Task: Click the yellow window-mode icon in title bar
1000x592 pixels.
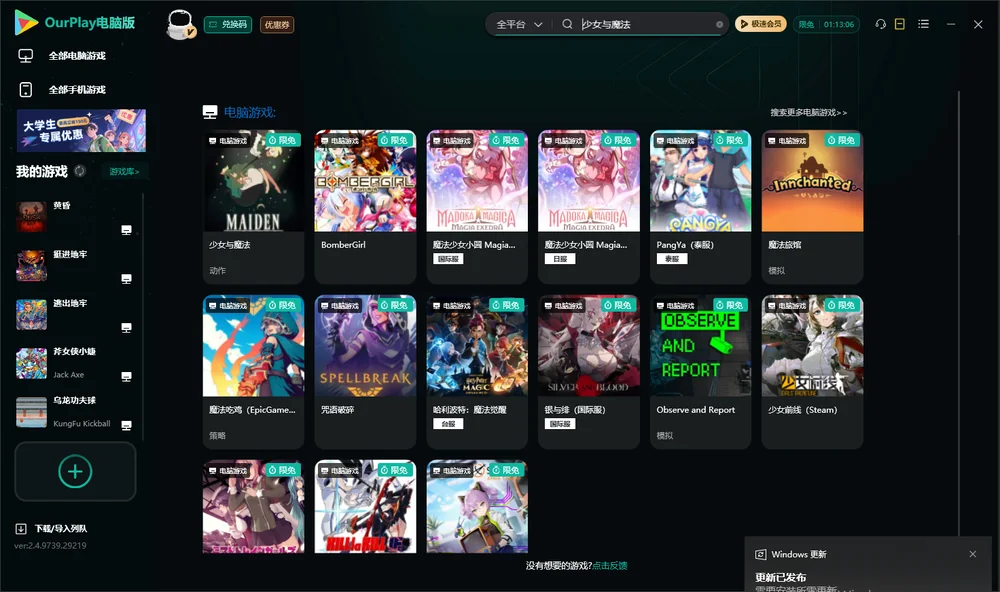Action: [x=899, y=24]
